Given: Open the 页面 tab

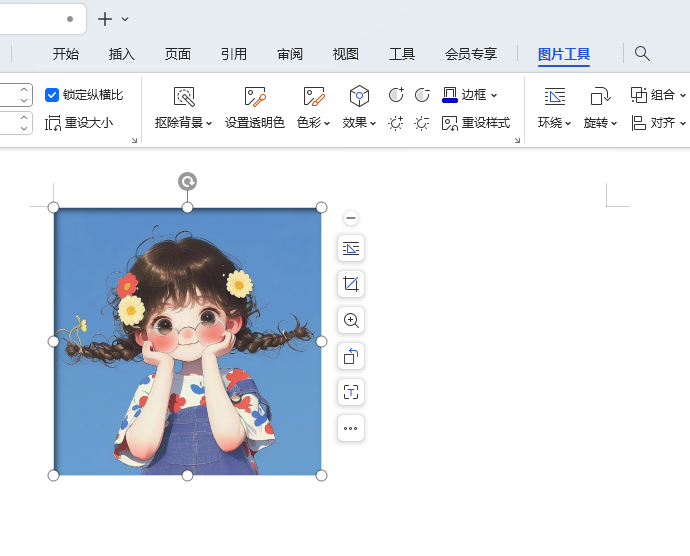Looking at the screenshot, I should coord(178,54).
